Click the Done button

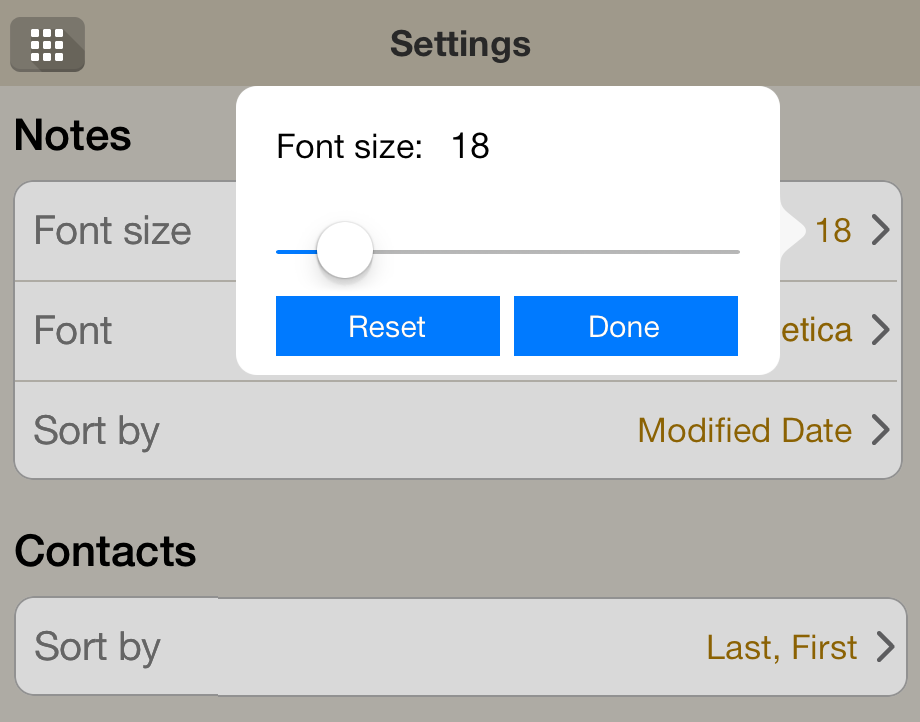pyautogui.click(x=625, y=326)
